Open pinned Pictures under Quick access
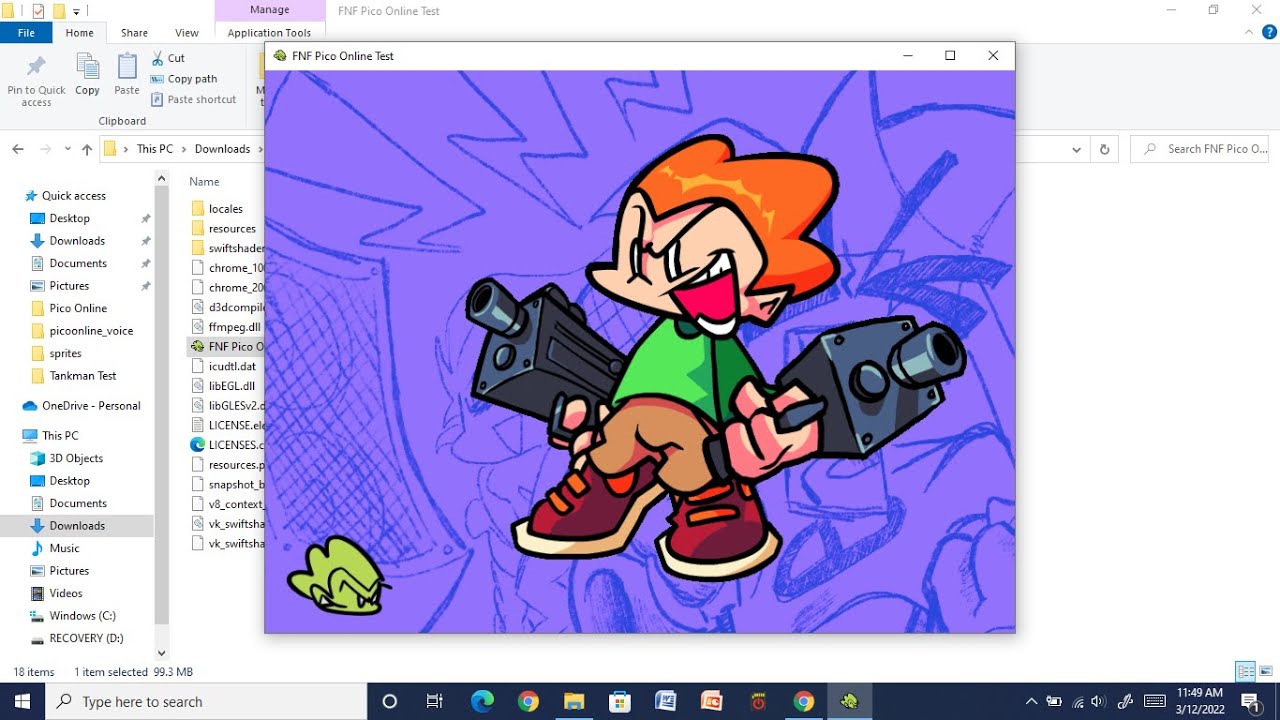Screen dimensions: 1280x720 point(69,286)
